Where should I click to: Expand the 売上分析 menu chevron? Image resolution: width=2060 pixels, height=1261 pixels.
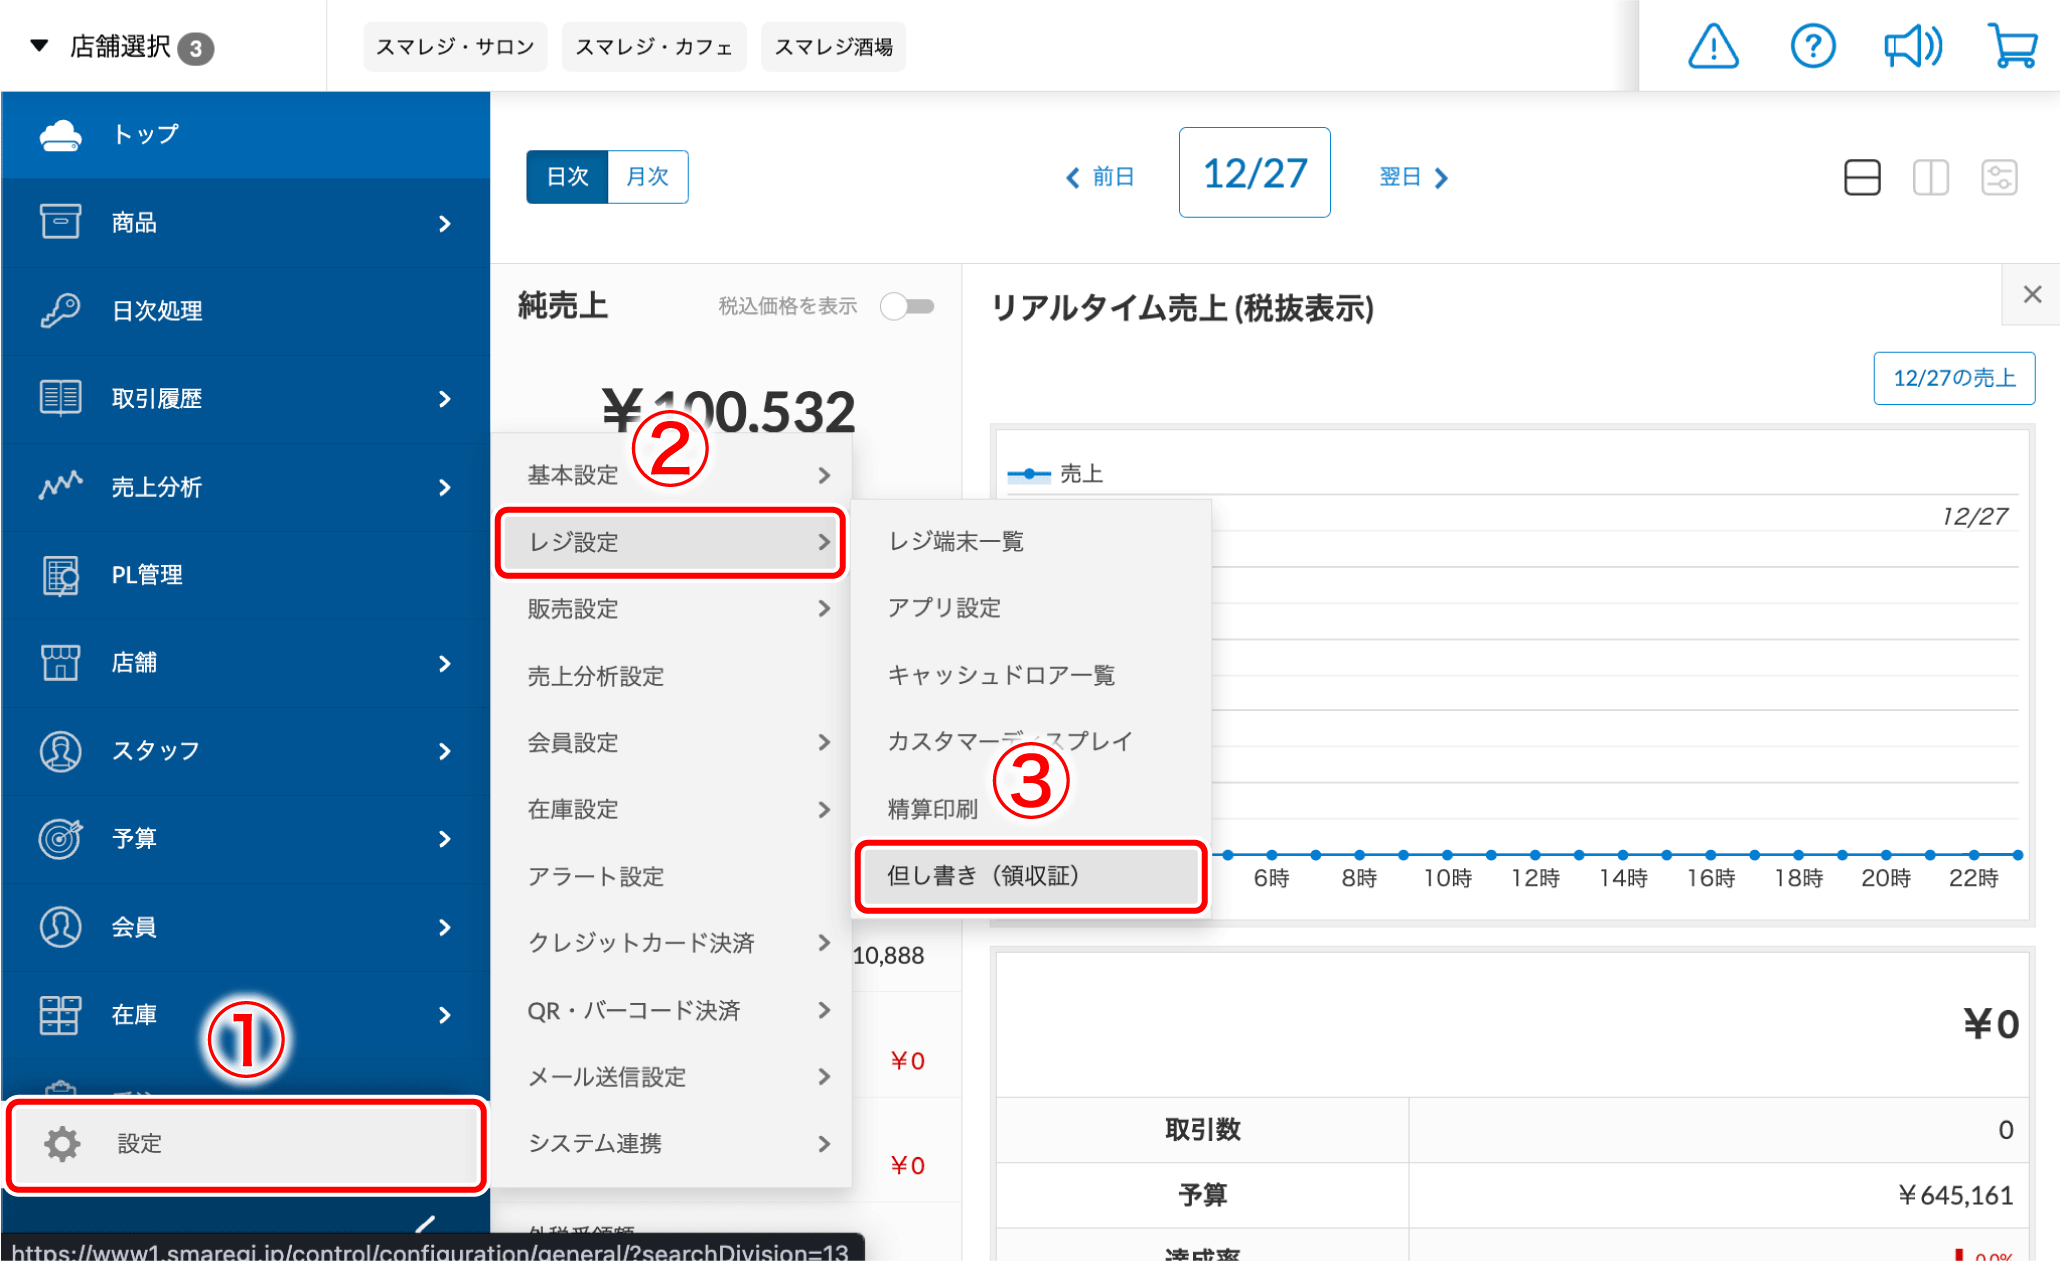point(445,487)
